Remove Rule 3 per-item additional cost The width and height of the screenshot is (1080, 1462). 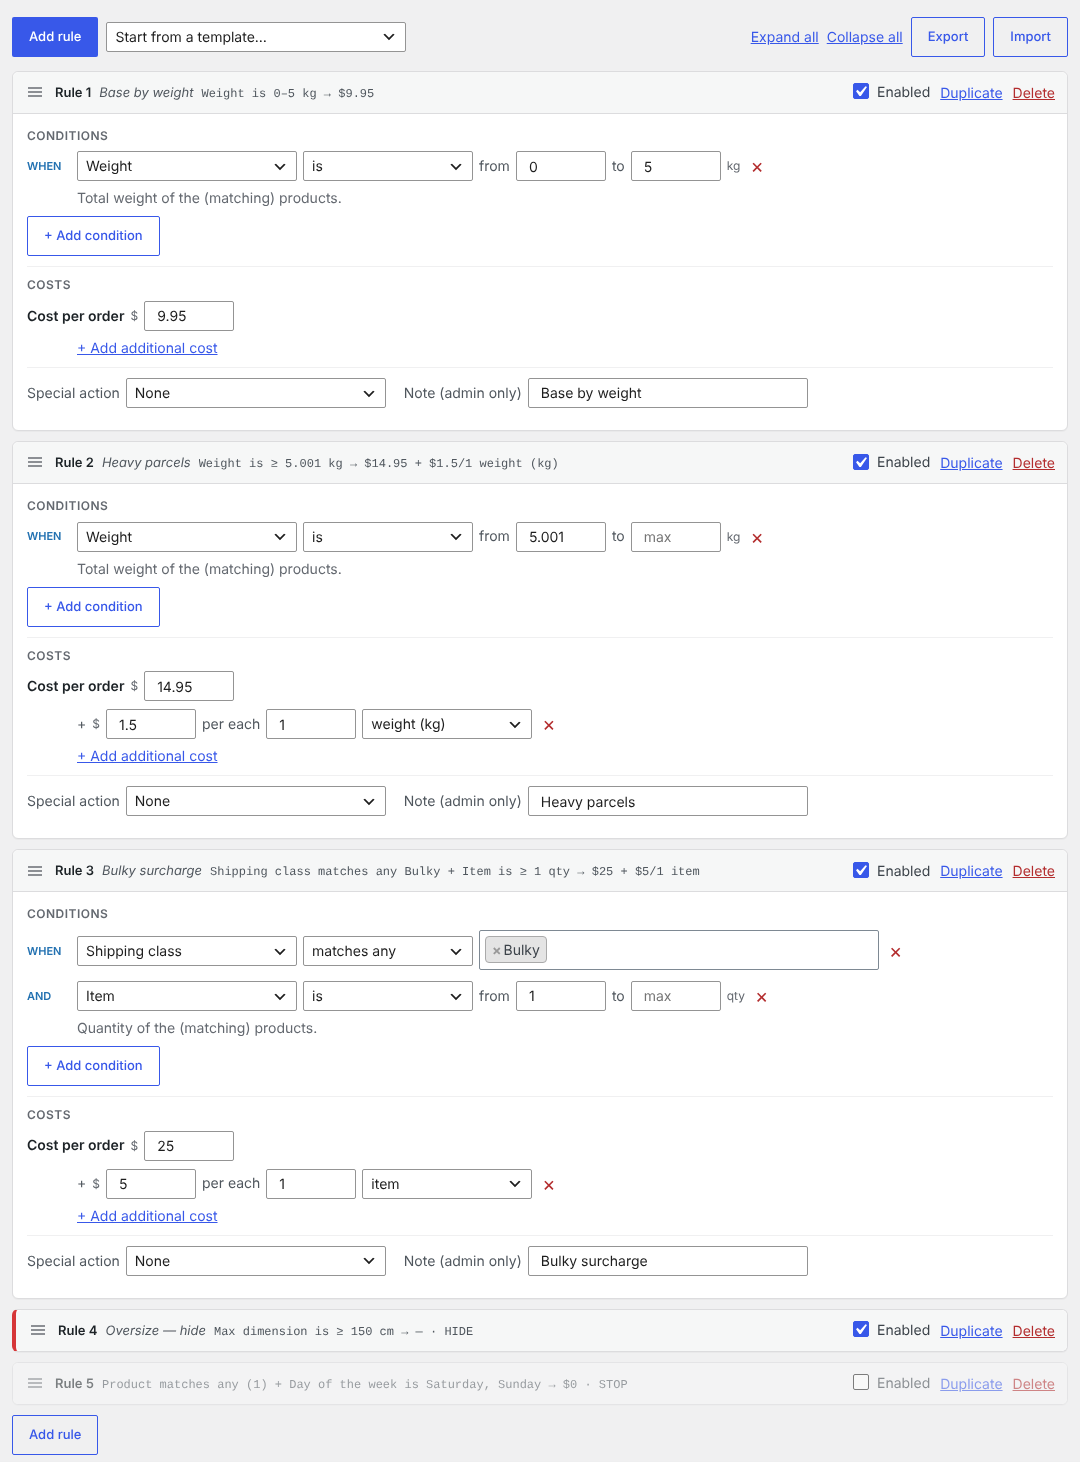[548, 1185]
